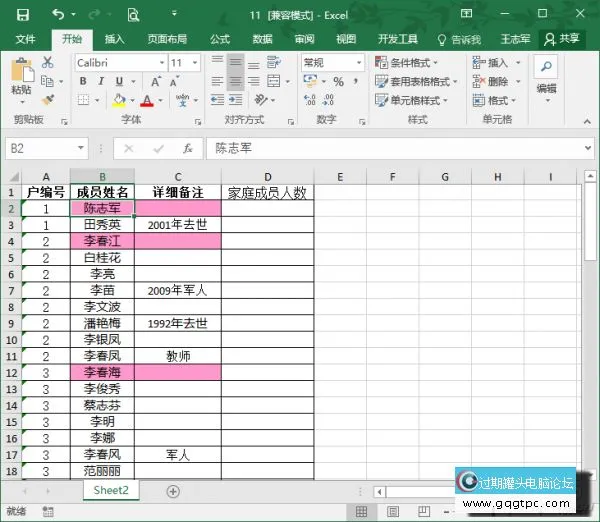Click the Cut scissors icon
600x522 pixels.
(x=48, y=62)
